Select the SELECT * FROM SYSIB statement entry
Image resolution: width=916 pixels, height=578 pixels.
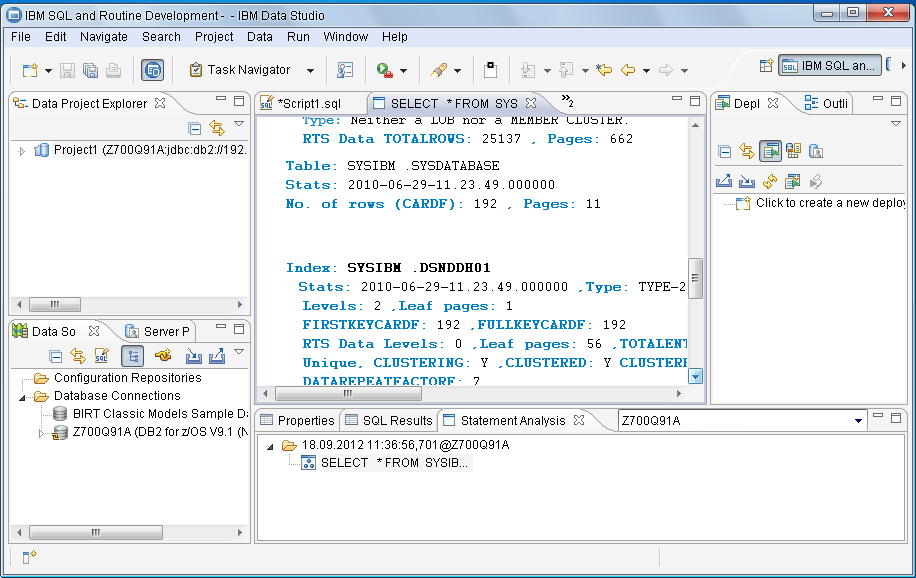393,463
